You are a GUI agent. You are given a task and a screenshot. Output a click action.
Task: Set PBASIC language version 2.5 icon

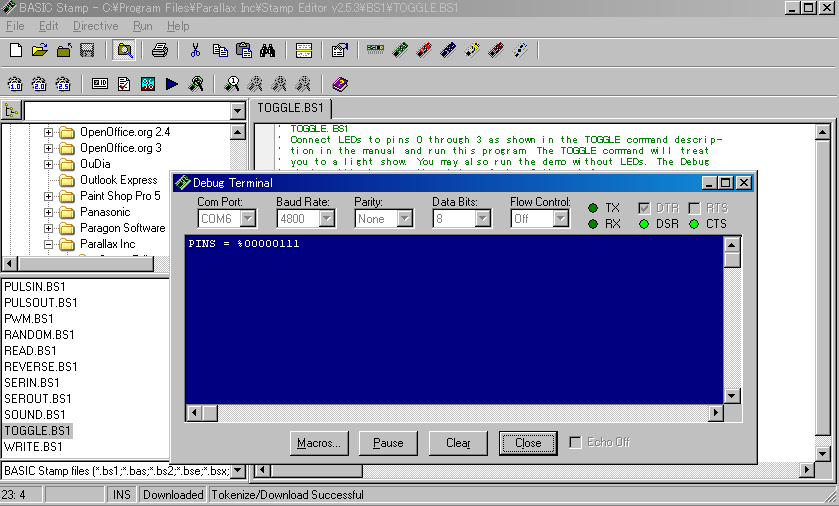(x=63, y=83)
